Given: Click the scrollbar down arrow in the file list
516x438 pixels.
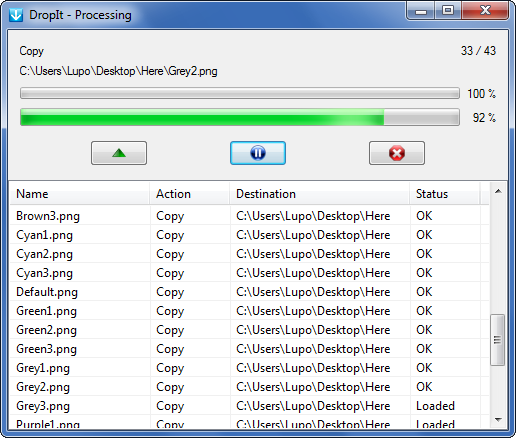Looking at the screenshot, I should 498,420.
